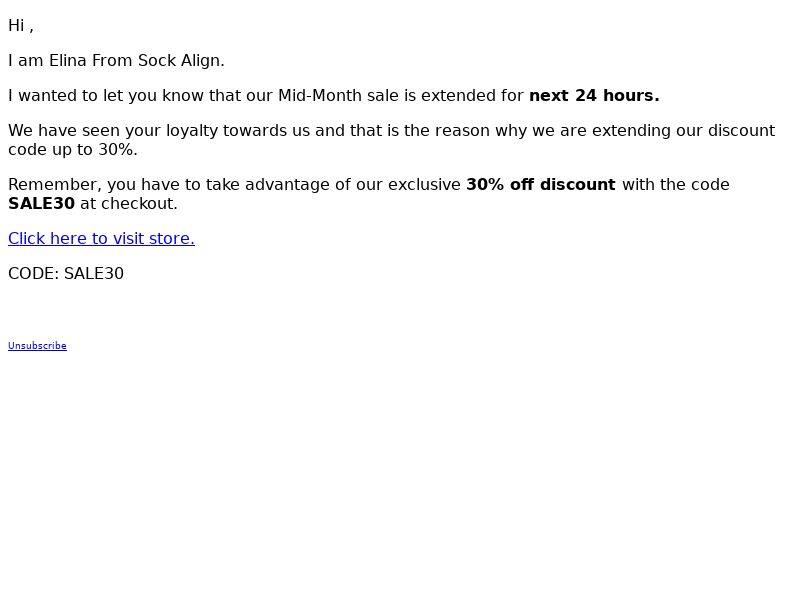Click the Unsubscribe link
Viewport: 800px width, 600px height.
[x=37, y=346]
